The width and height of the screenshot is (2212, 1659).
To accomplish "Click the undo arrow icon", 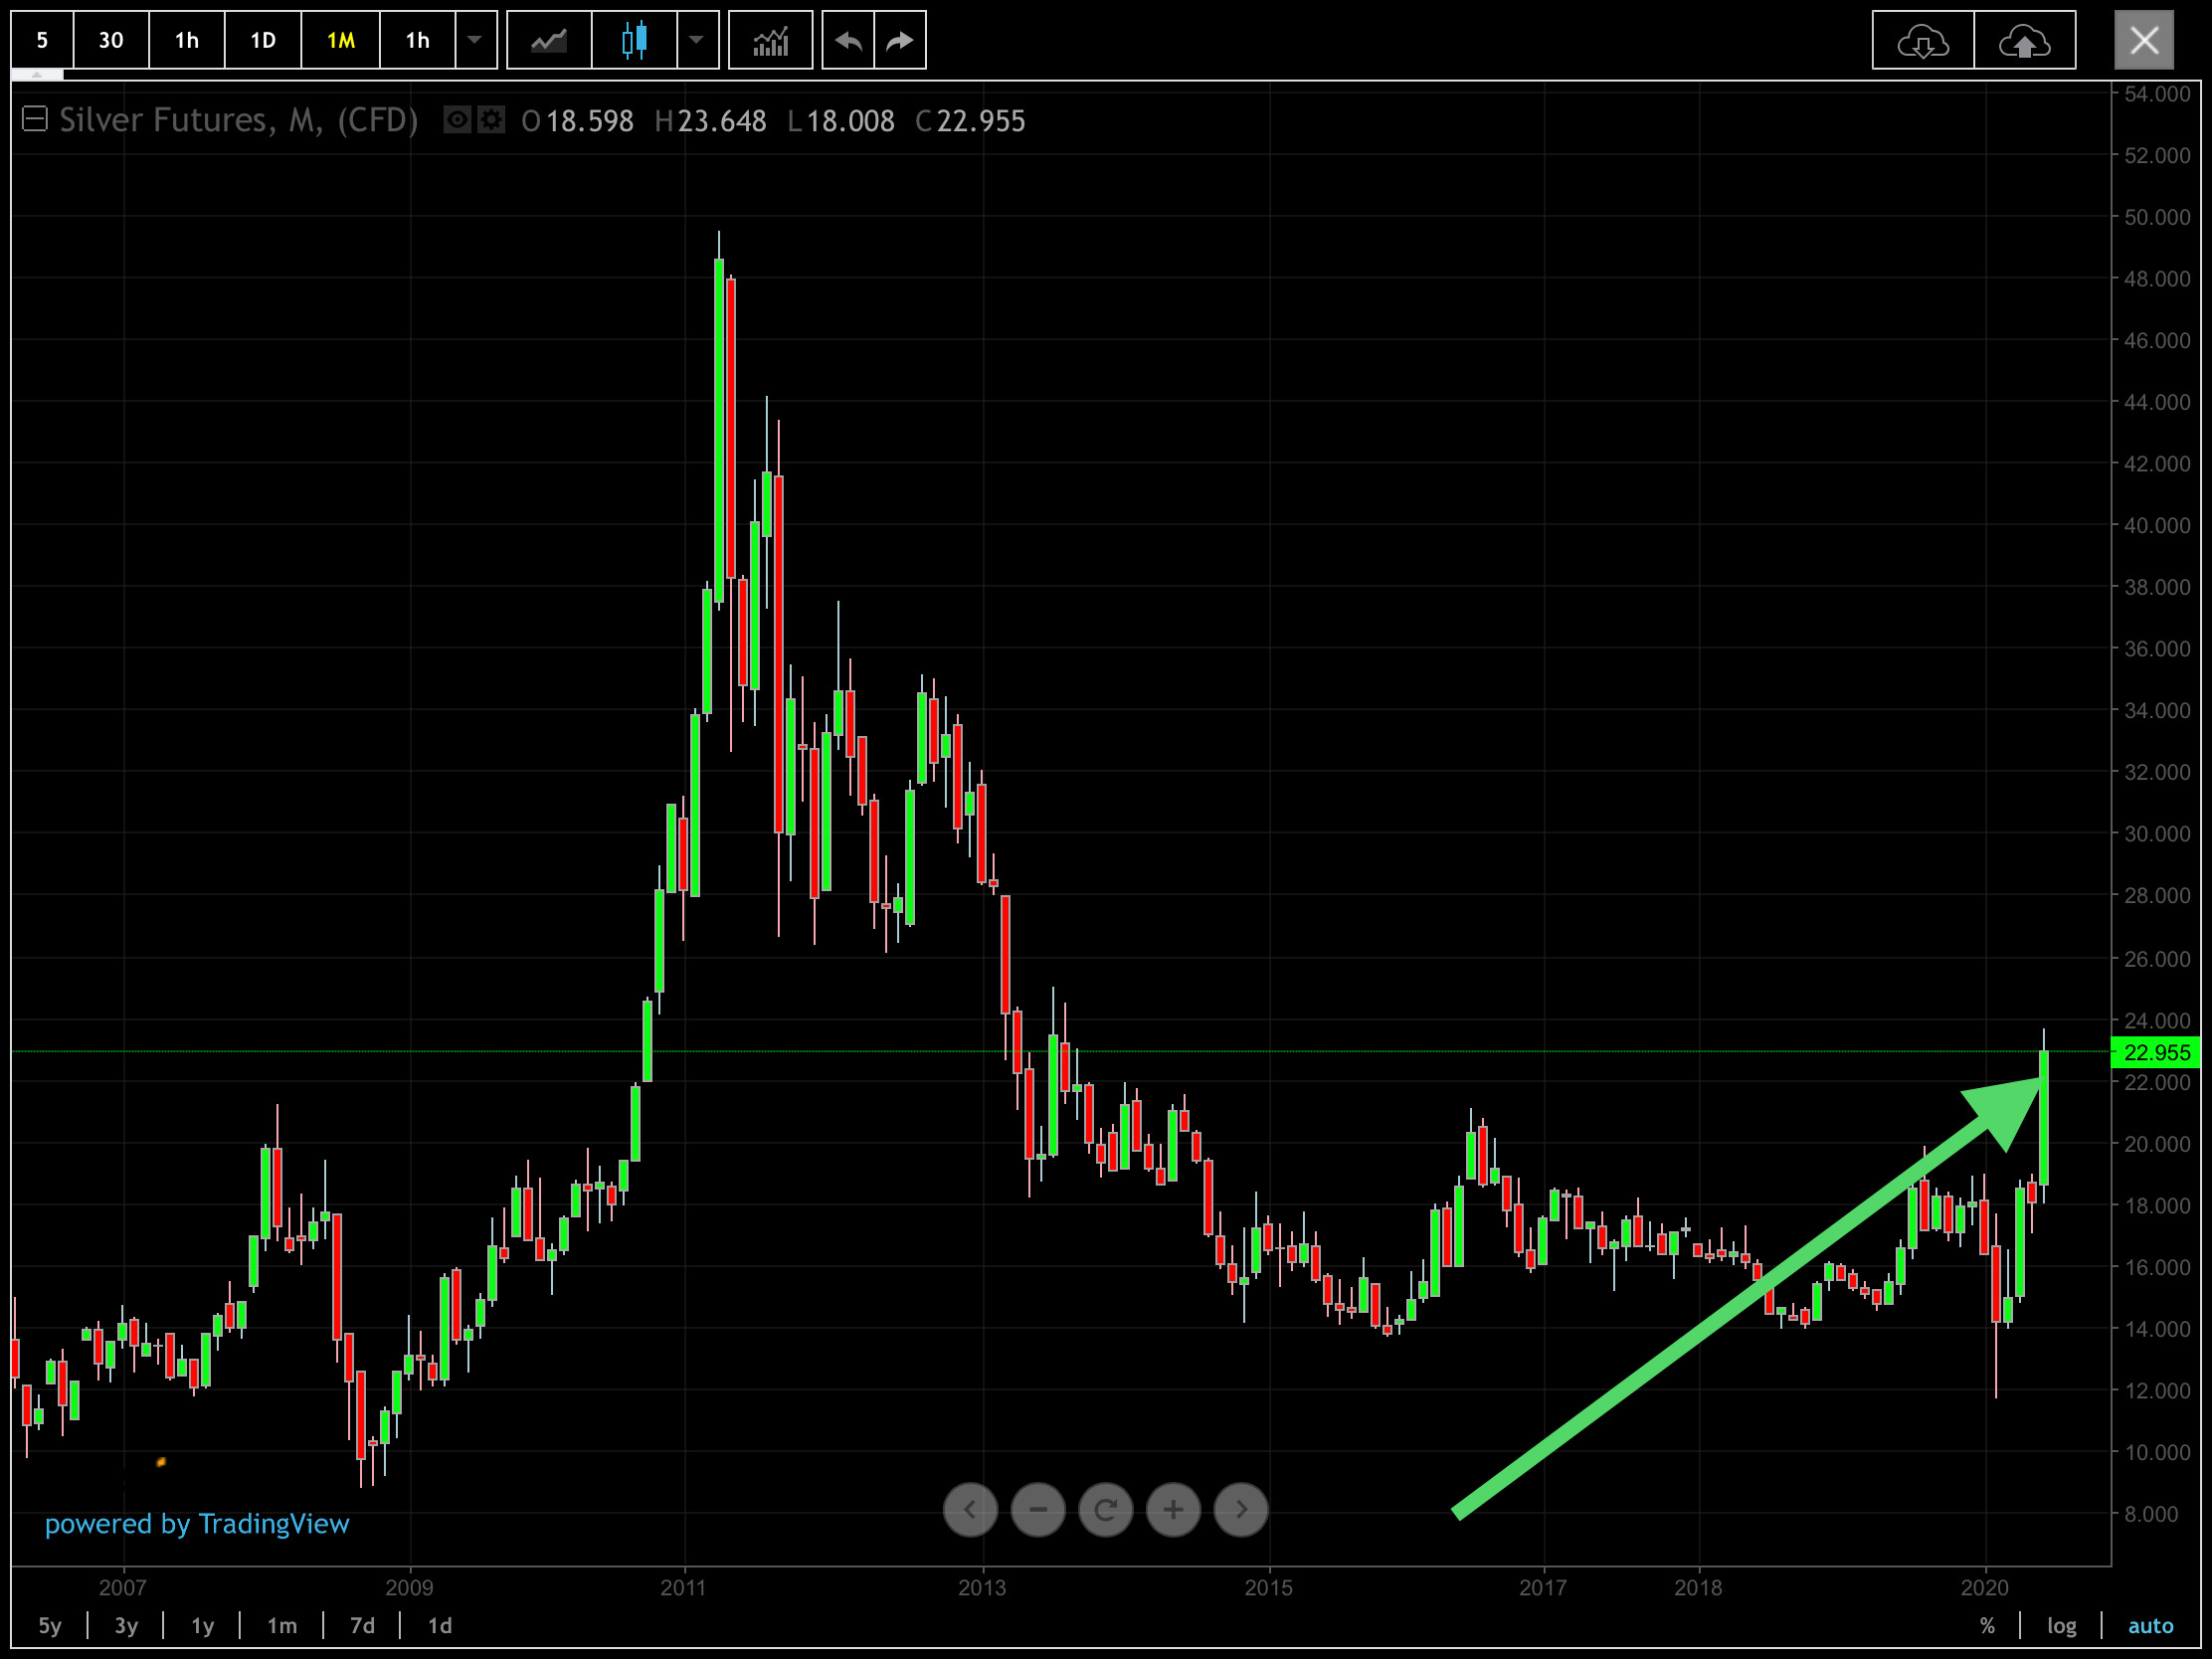I will (848, 41).
